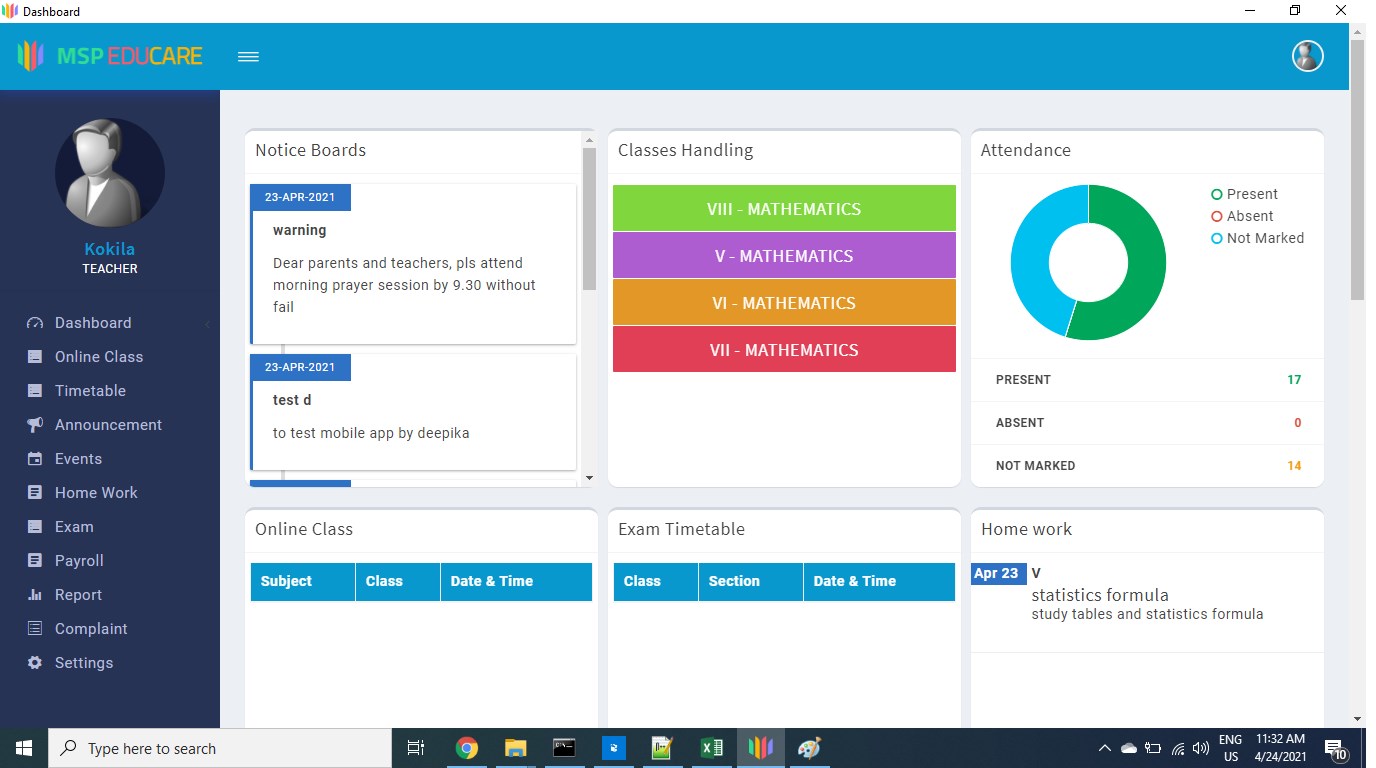Image resolution: width=1376 pixels, height=768 pixels.
Task: Click the Section header in Exam Timetable
Action: 751,581
